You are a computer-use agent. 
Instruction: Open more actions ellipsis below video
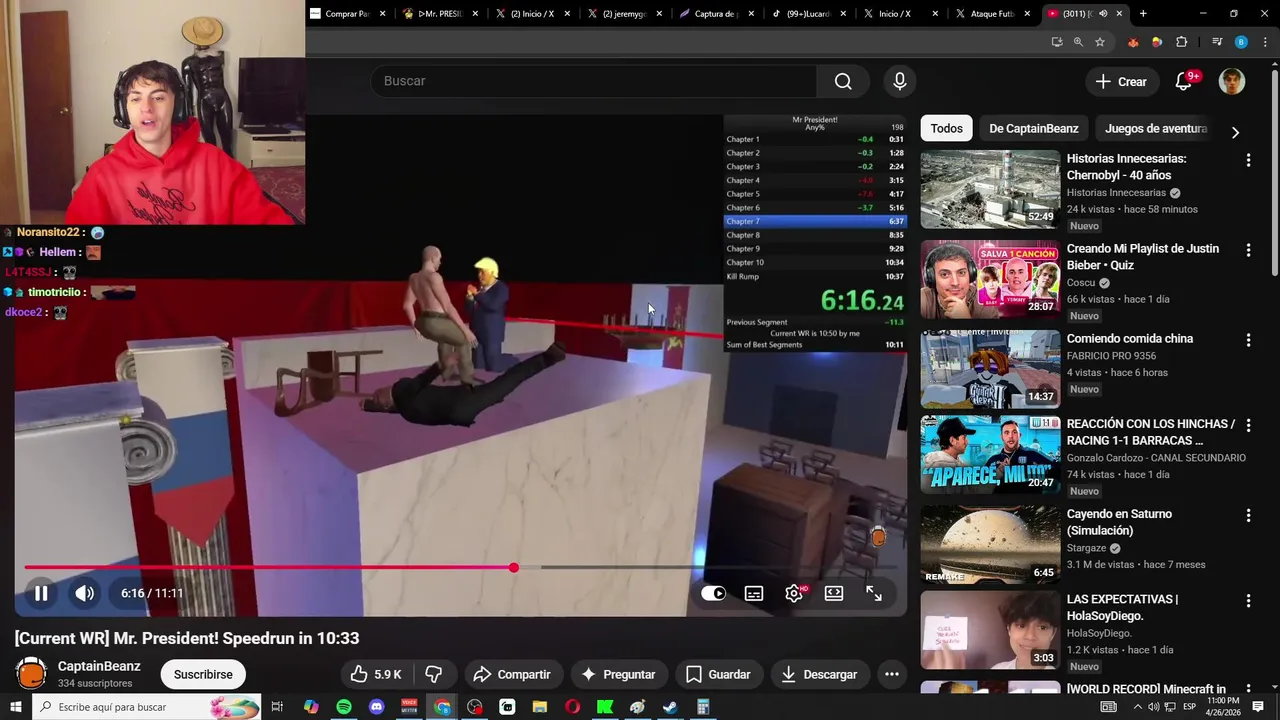(892, 674)
